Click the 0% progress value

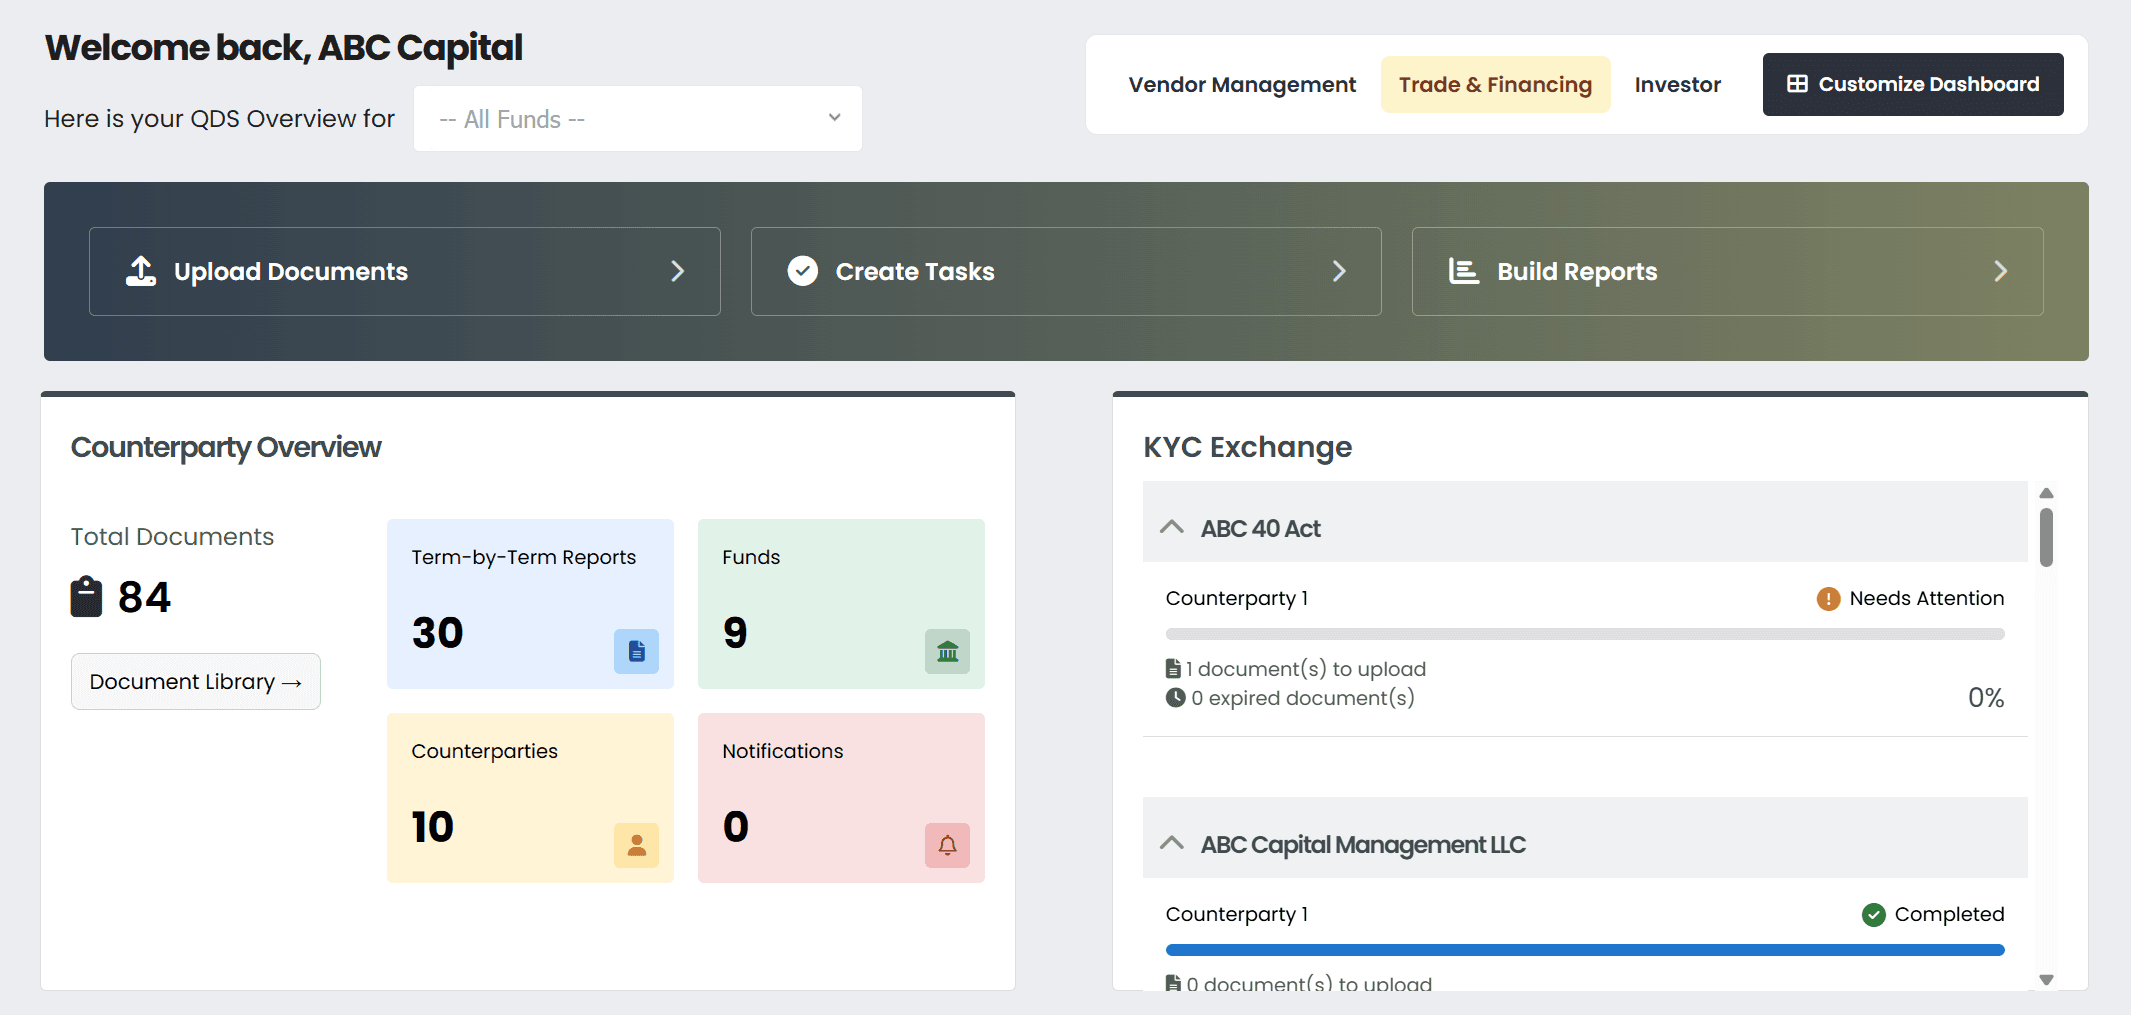click(1986, 698)
